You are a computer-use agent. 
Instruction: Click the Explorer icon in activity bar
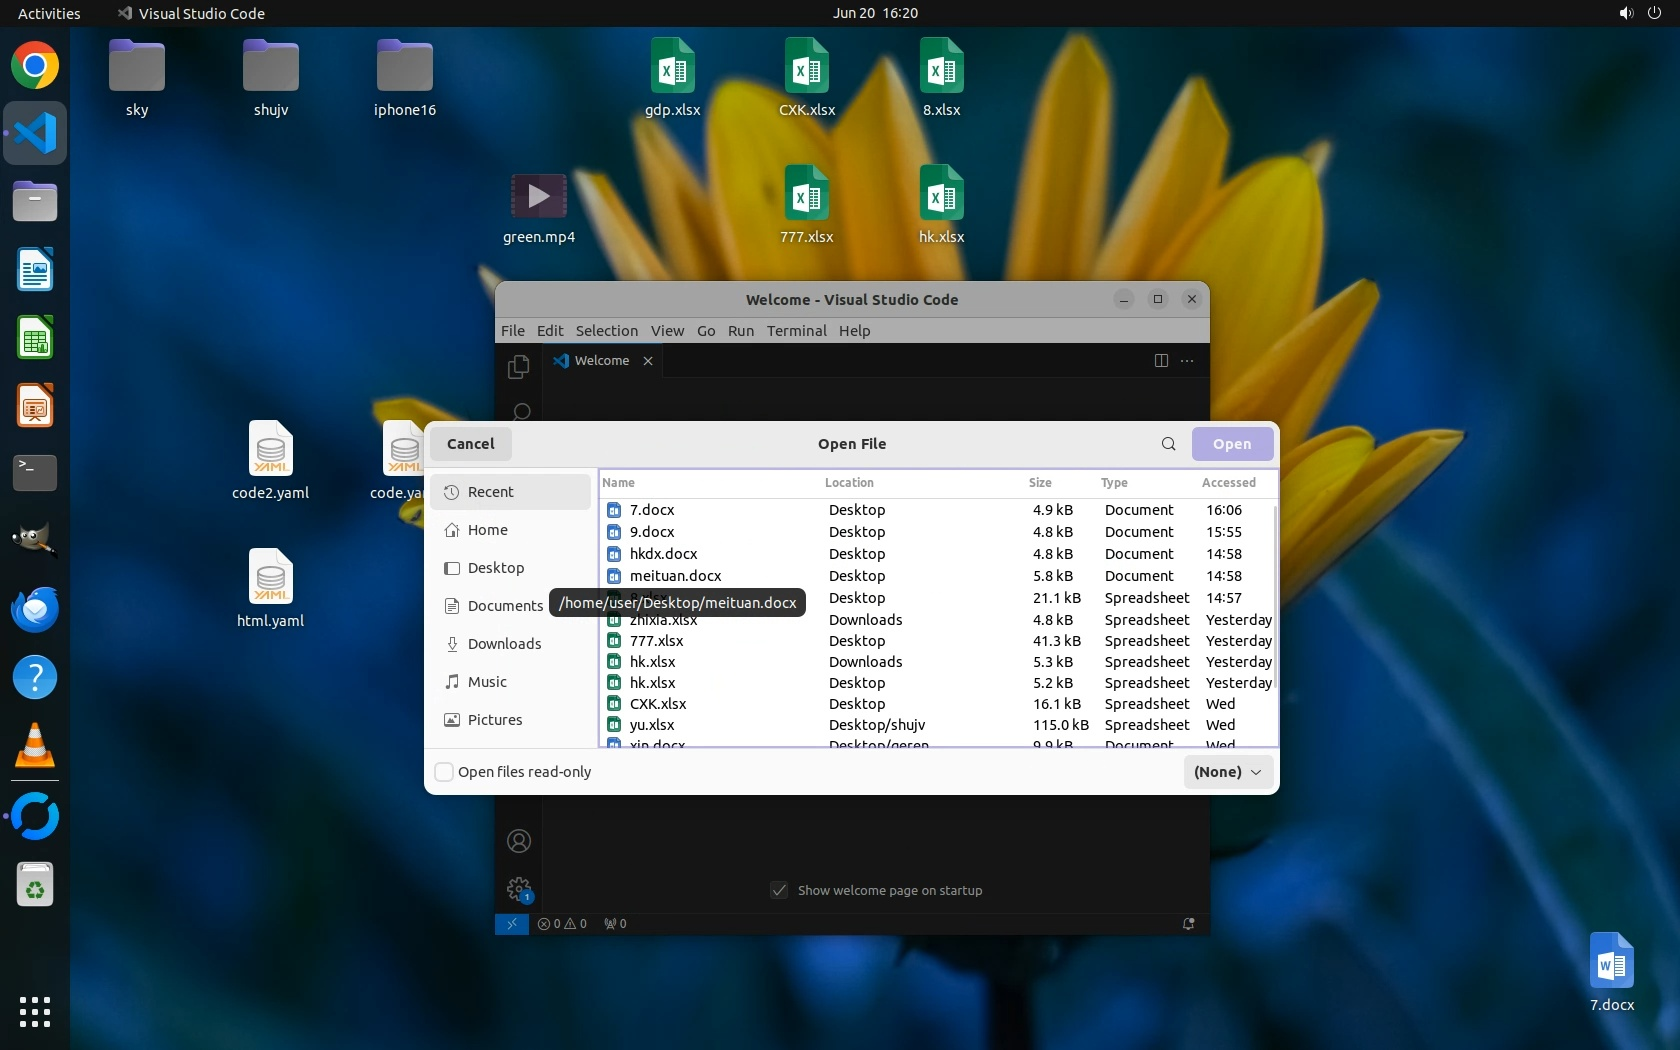pos(518,367)
